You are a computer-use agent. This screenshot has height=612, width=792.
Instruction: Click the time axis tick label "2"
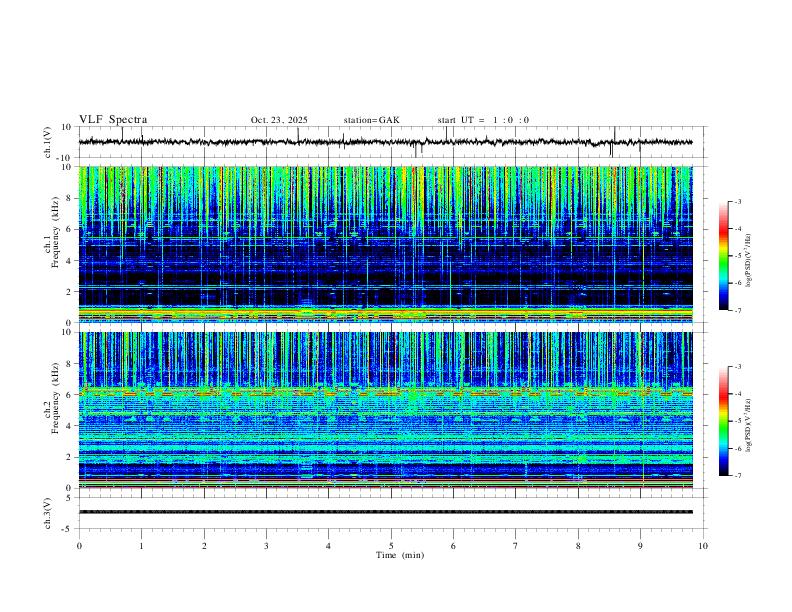(x=204, y=546)
